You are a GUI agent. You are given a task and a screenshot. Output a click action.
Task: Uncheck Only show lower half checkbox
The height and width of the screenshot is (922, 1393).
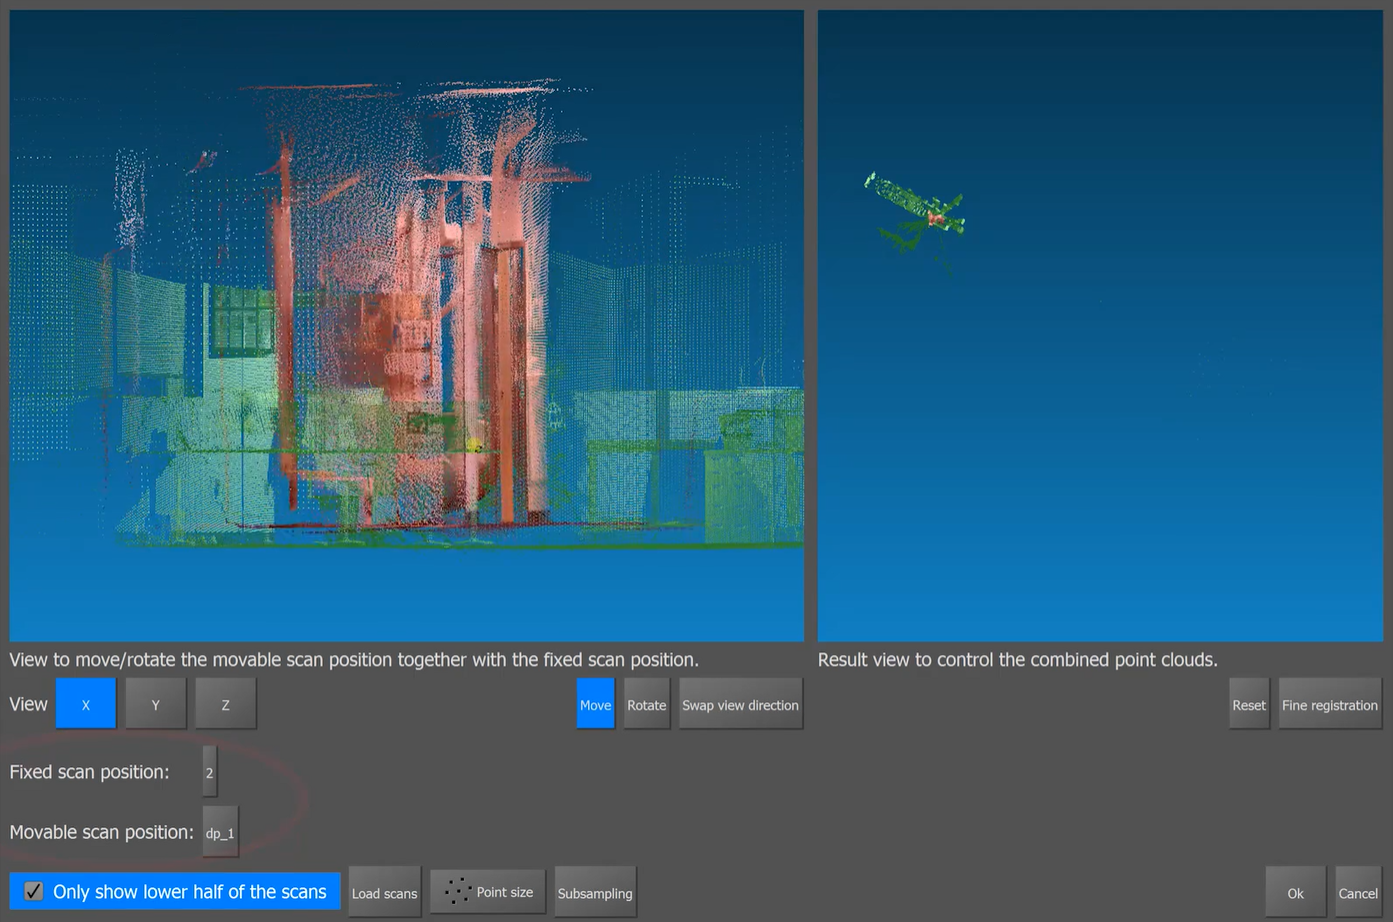pyautogui.click(x=33, y=891)
